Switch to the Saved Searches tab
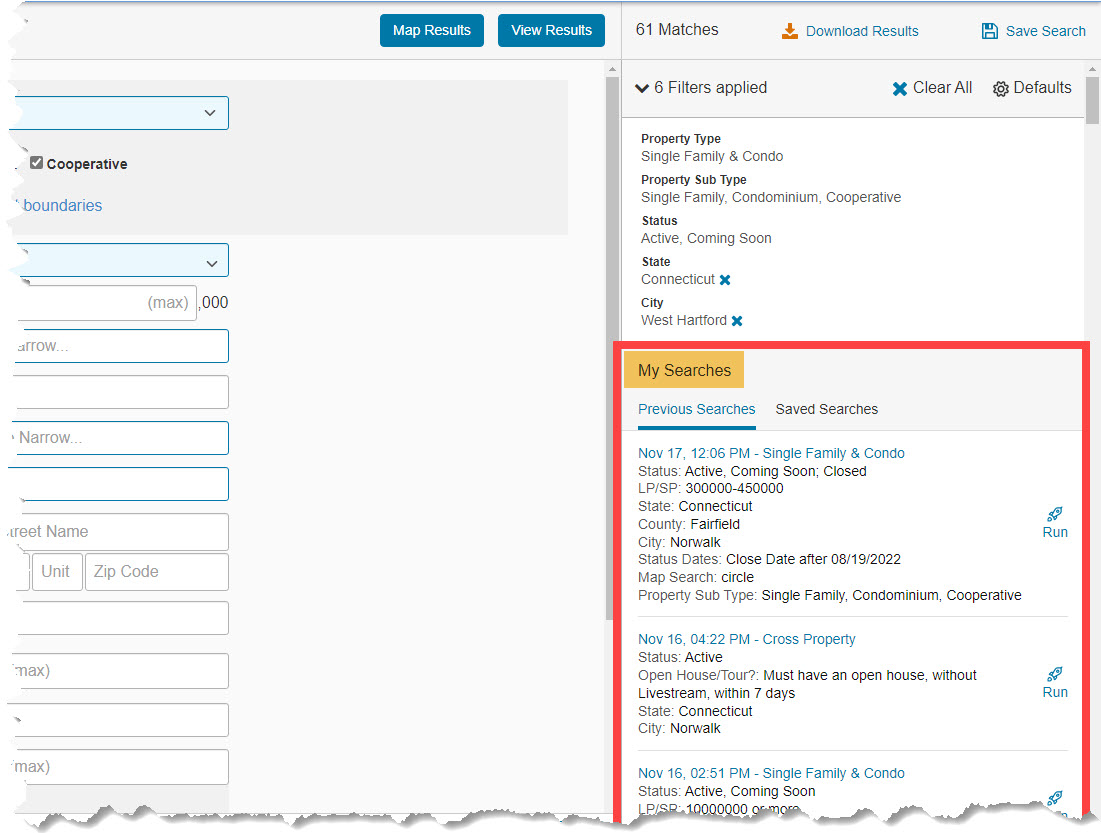The width and height of the screenshot is (1101, 833). [826, 409]
